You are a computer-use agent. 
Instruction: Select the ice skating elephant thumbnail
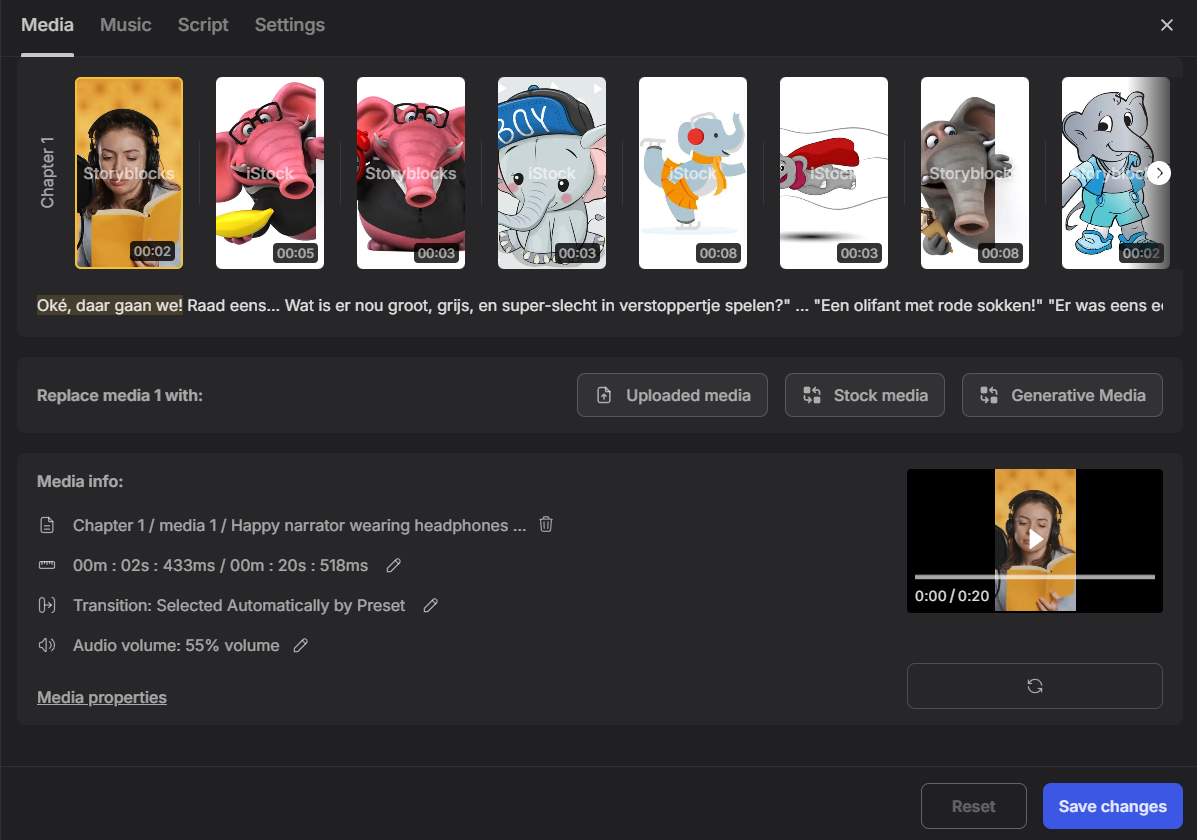click(693, 173)
